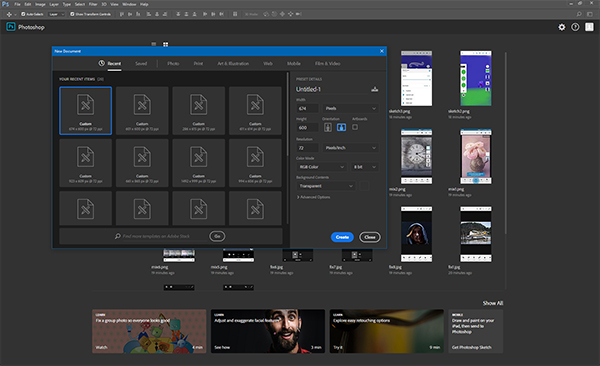Click the distribute top edges icon
Viewport: 600px width, 366px height.
point(178,14)
